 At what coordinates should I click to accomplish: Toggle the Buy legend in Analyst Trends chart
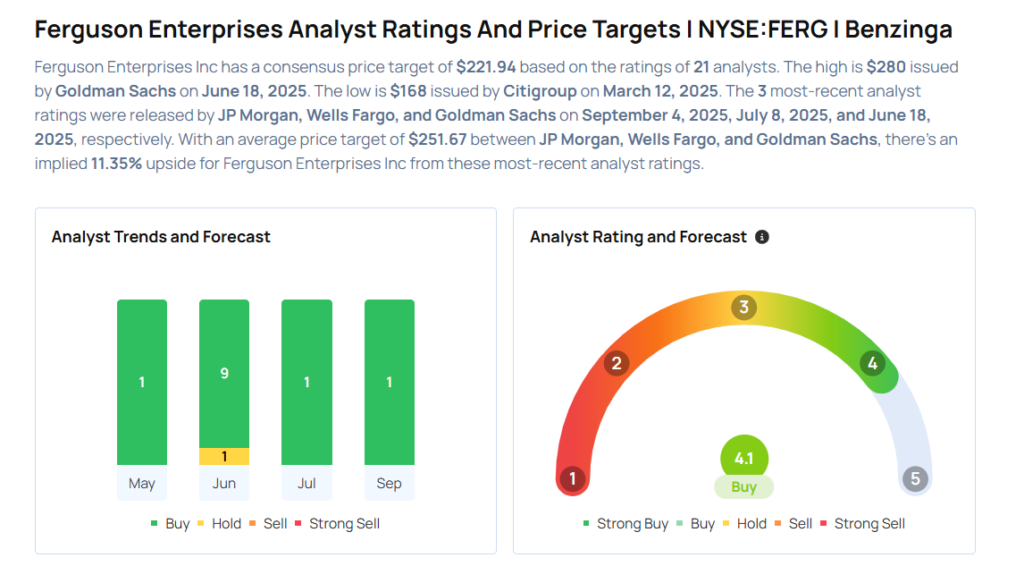coord(170,523)
